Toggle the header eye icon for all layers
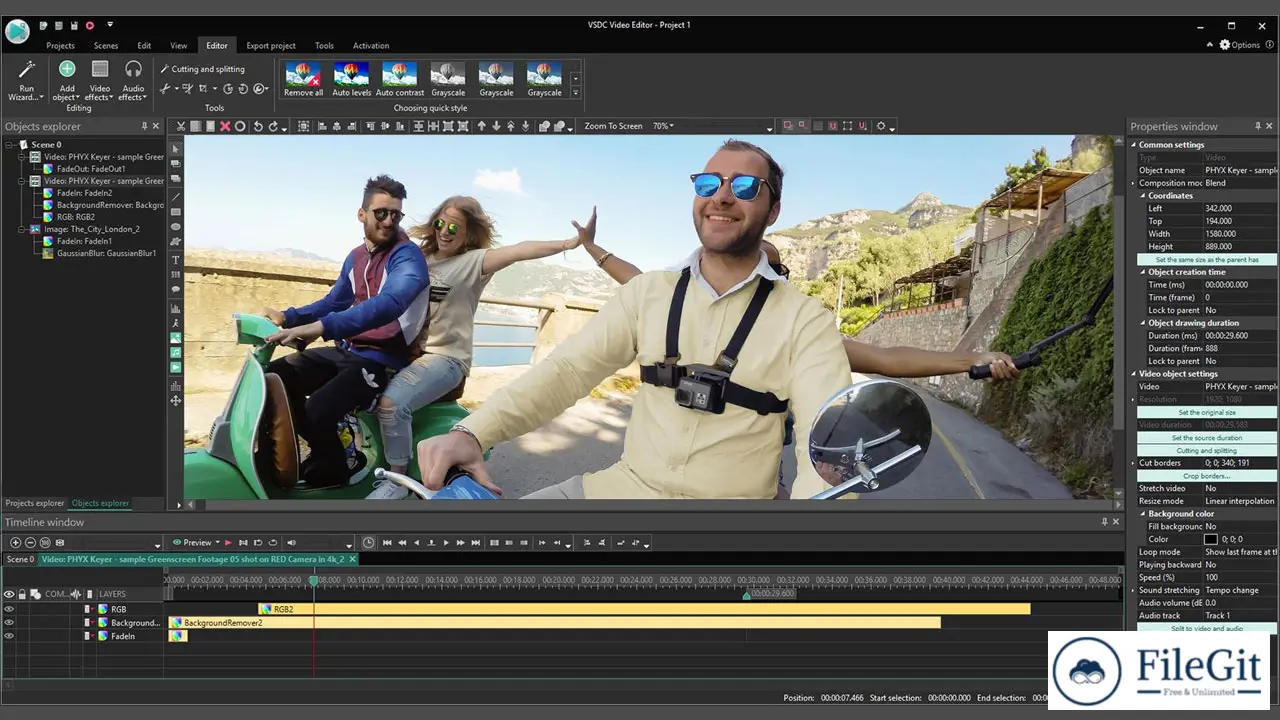The height and width of the screenshot is (720, 1280). (9, 594)
